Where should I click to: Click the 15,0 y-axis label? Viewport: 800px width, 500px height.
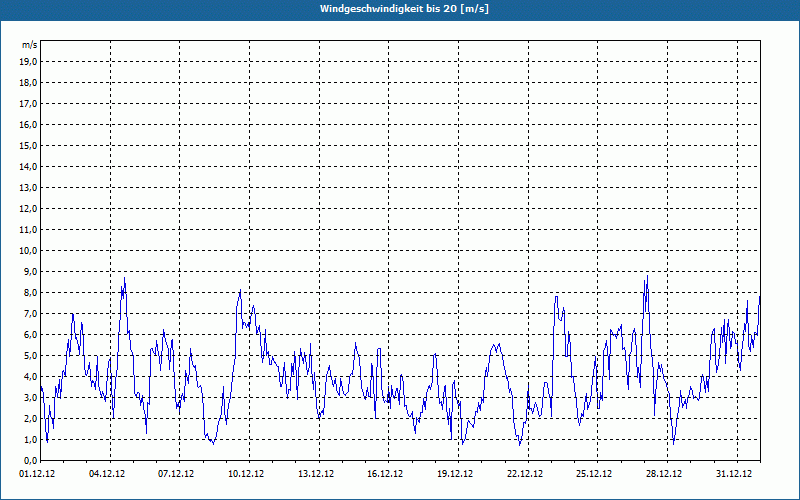pos(28,145)
